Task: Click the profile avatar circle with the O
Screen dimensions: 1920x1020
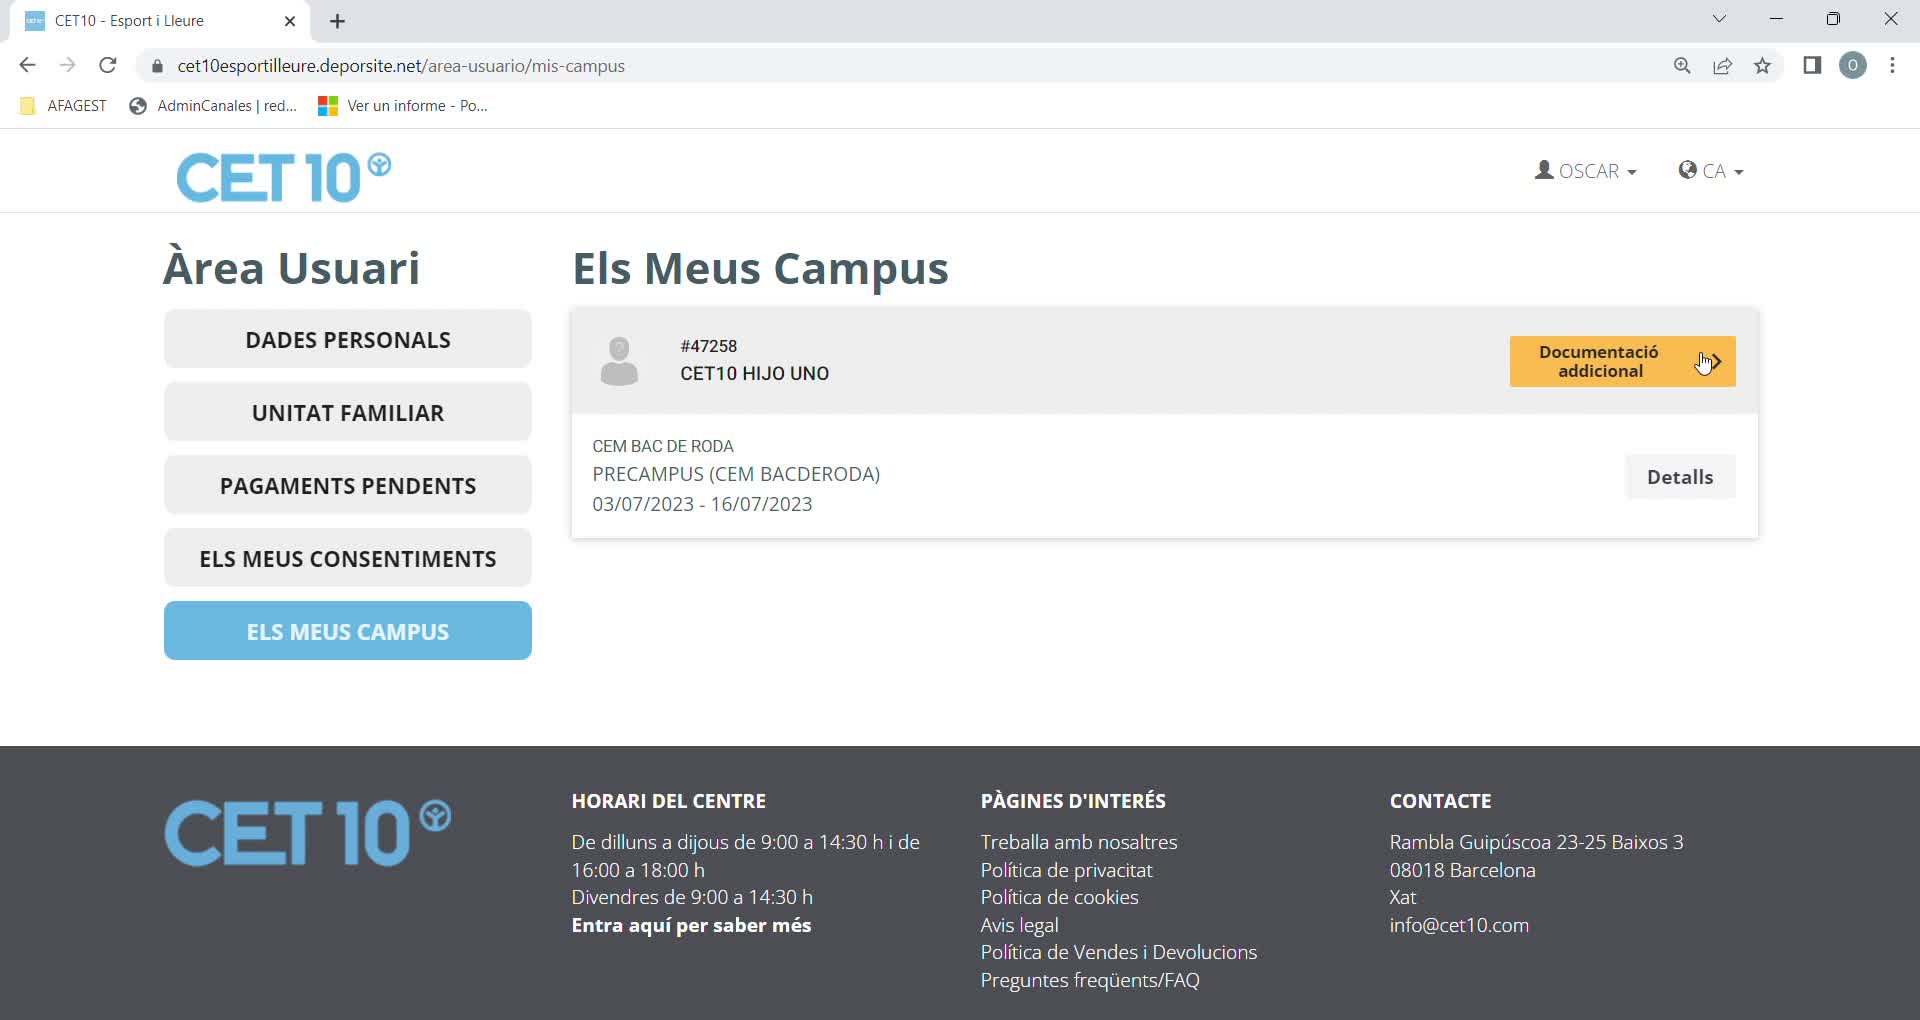Action: pos(1854,65)
